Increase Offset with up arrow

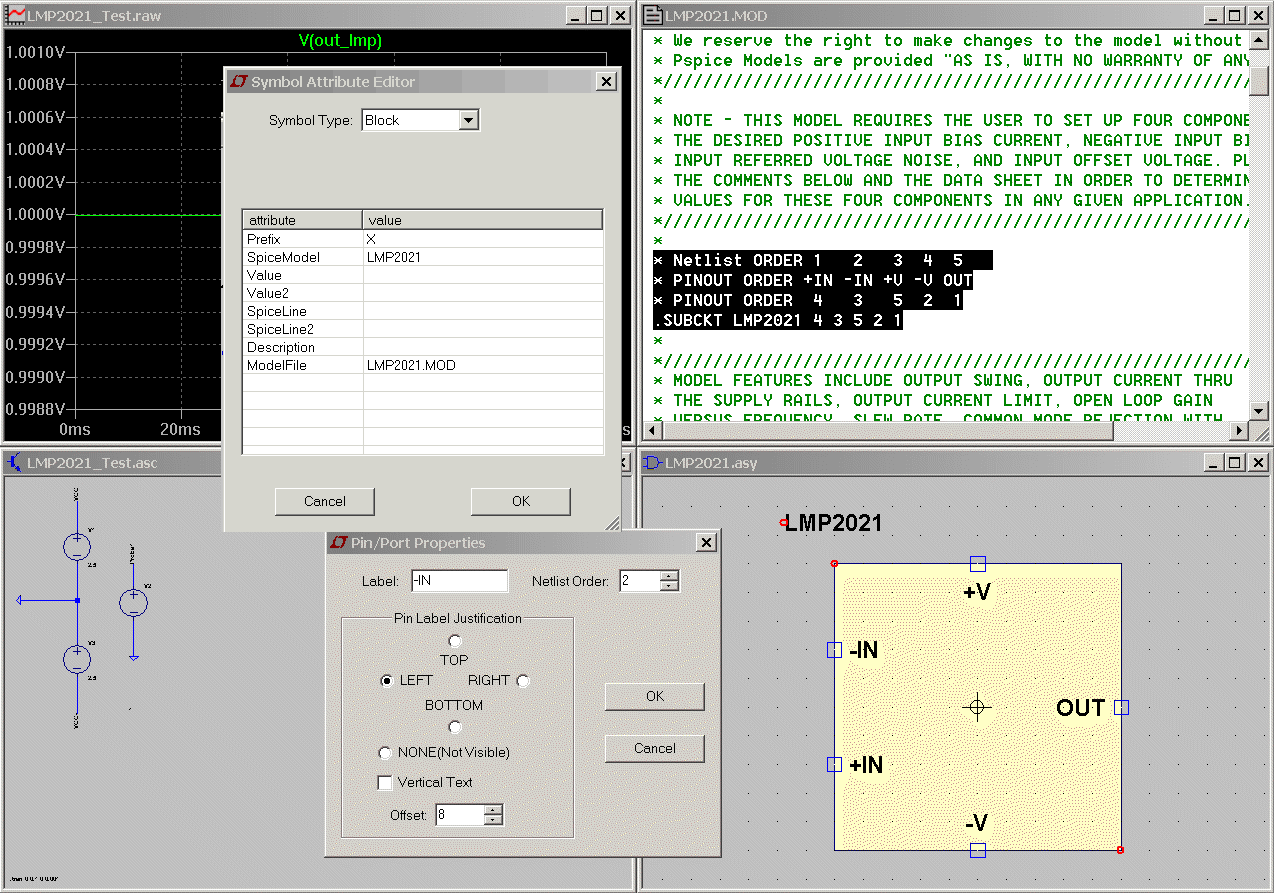point(493,810)
